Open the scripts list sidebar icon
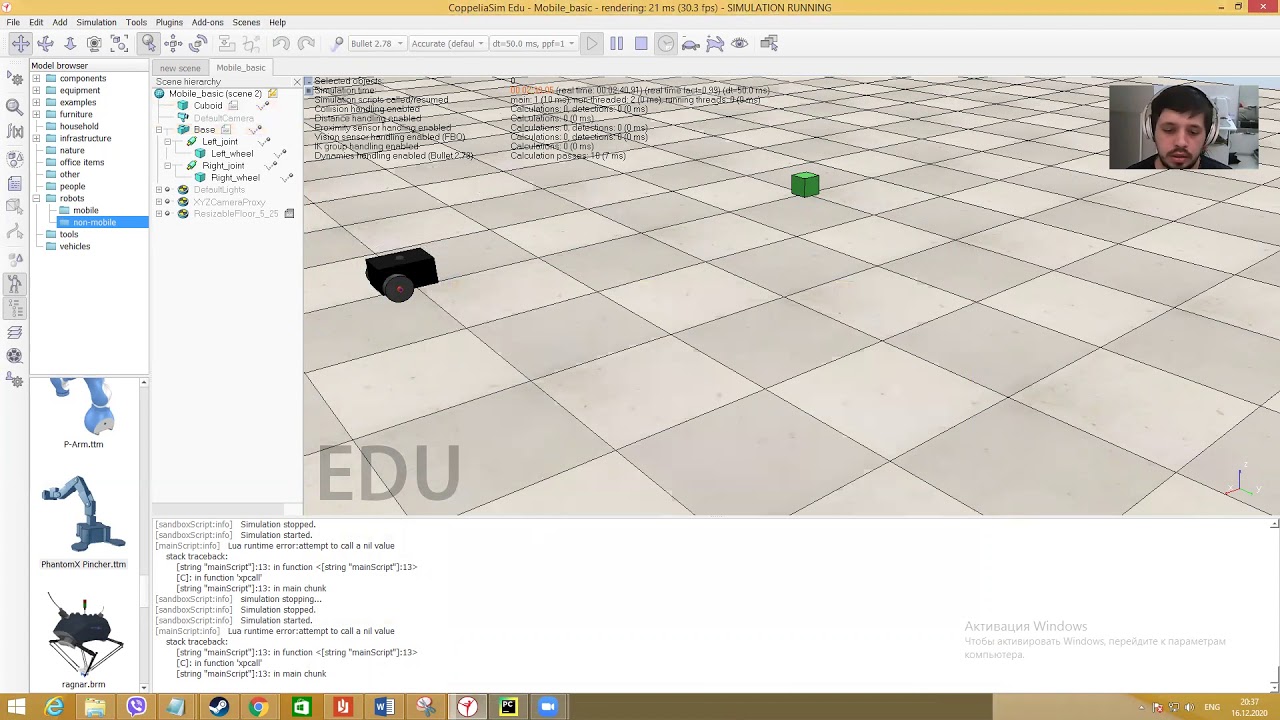 click(15, 183)
